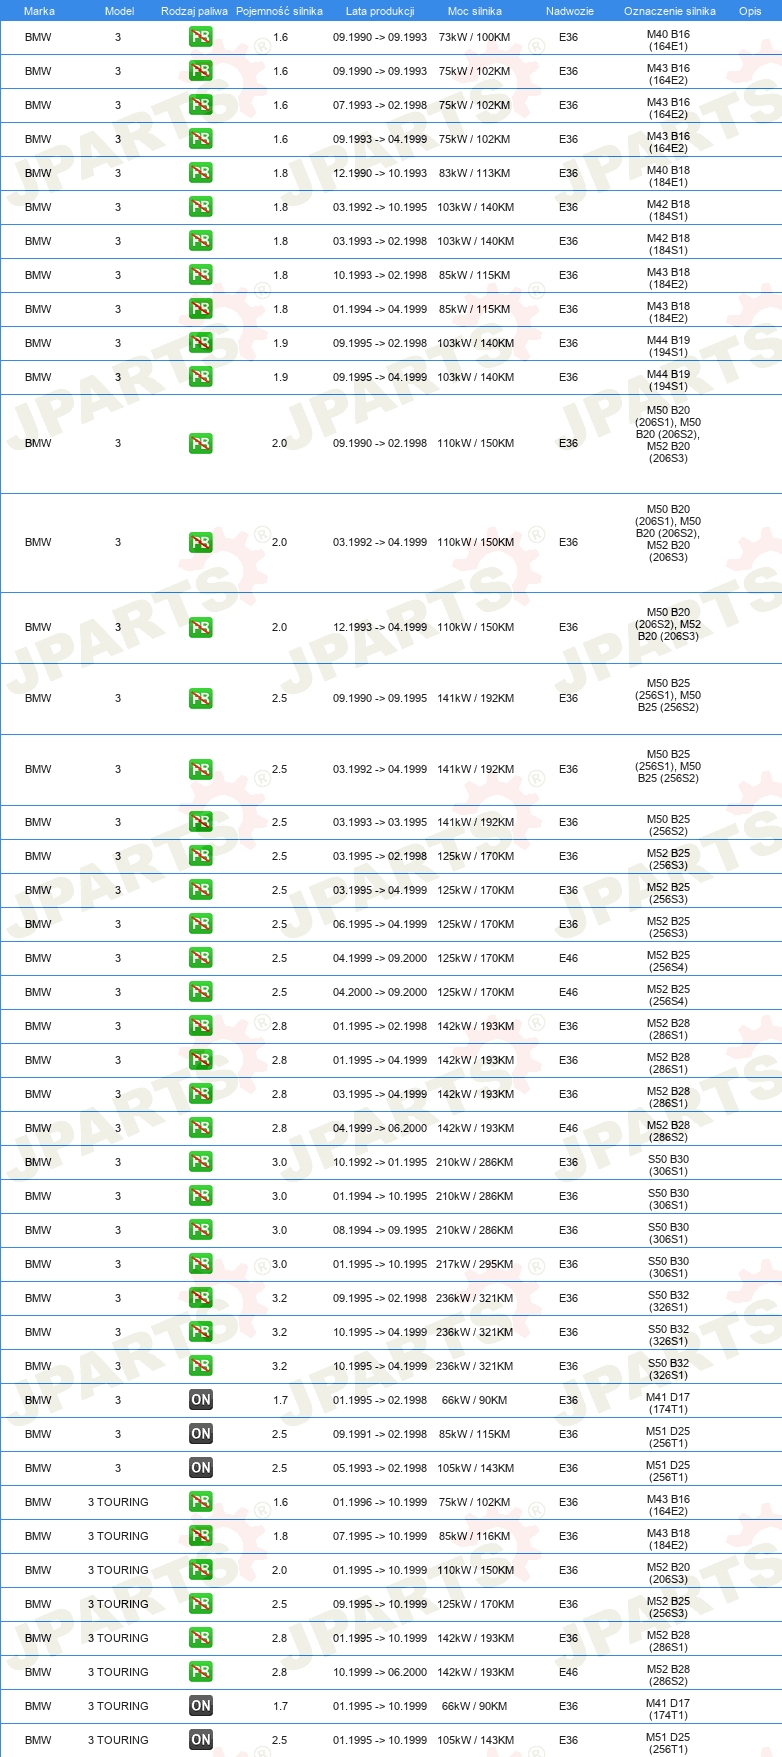This screenshot has height=1757, width=782.
Task: Click petrol icon in 3 TOURING 85kW / 116KM row
Action: tap(201, 1536)
